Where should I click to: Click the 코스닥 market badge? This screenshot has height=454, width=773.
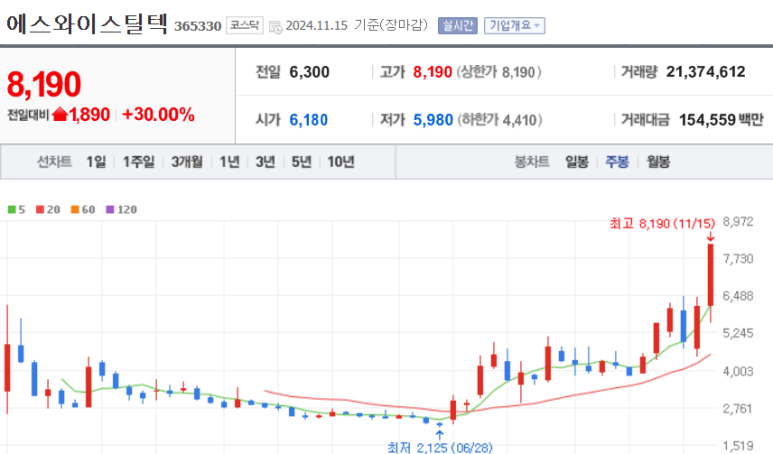click(x=245, y=25)
